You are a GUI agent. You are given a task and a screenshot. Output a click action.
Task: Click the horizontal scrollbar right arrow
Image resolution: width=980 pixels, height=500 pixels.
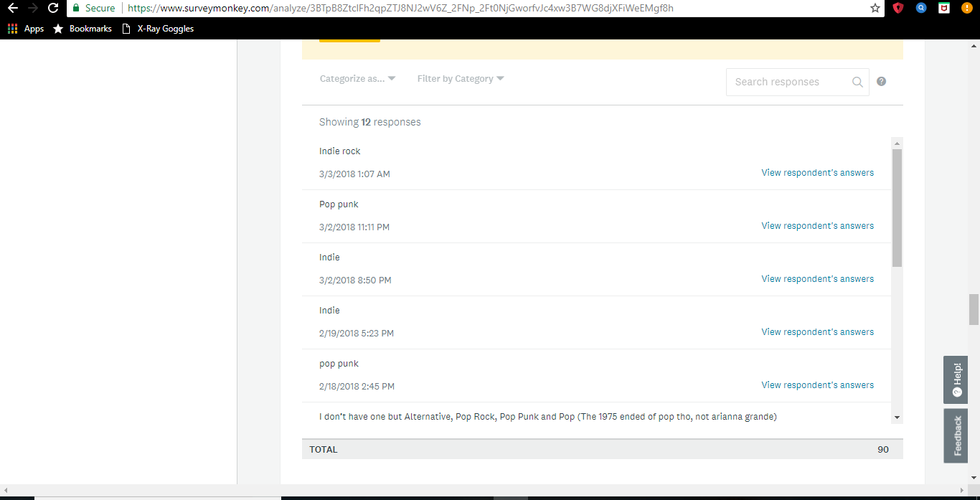coord(963,491)
